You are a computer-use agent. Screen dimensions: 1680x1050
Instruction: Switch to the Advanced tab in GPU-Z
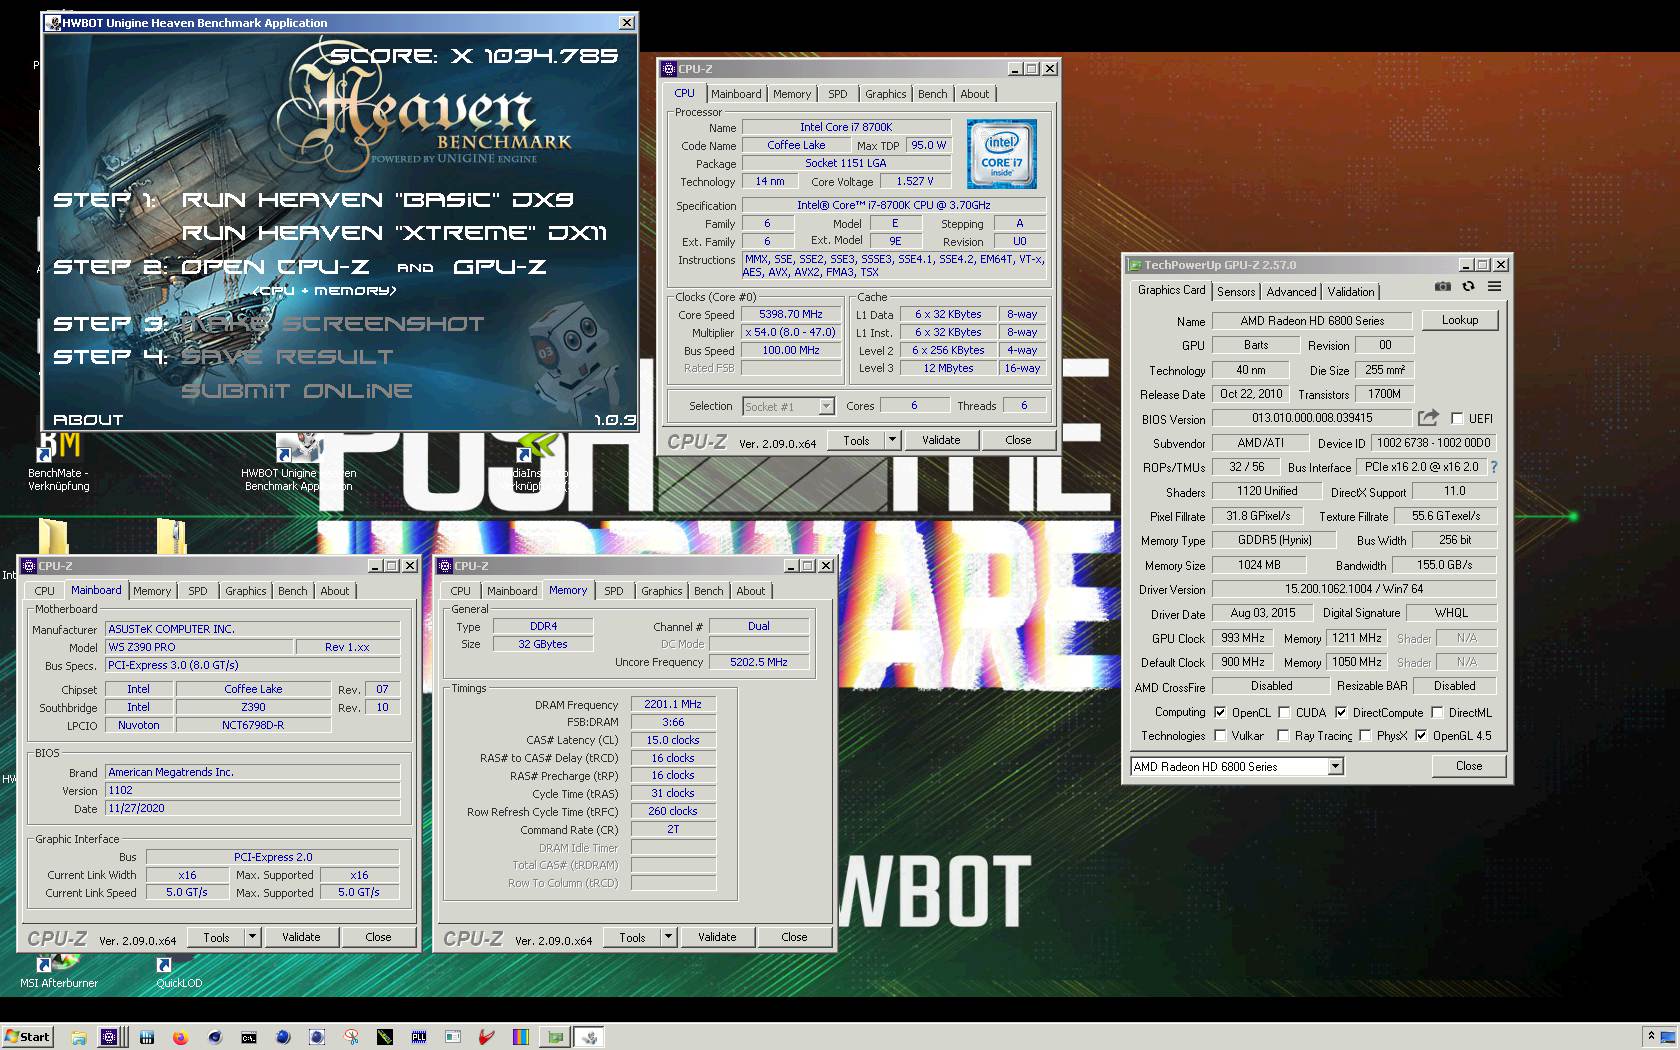[1291, 291]
